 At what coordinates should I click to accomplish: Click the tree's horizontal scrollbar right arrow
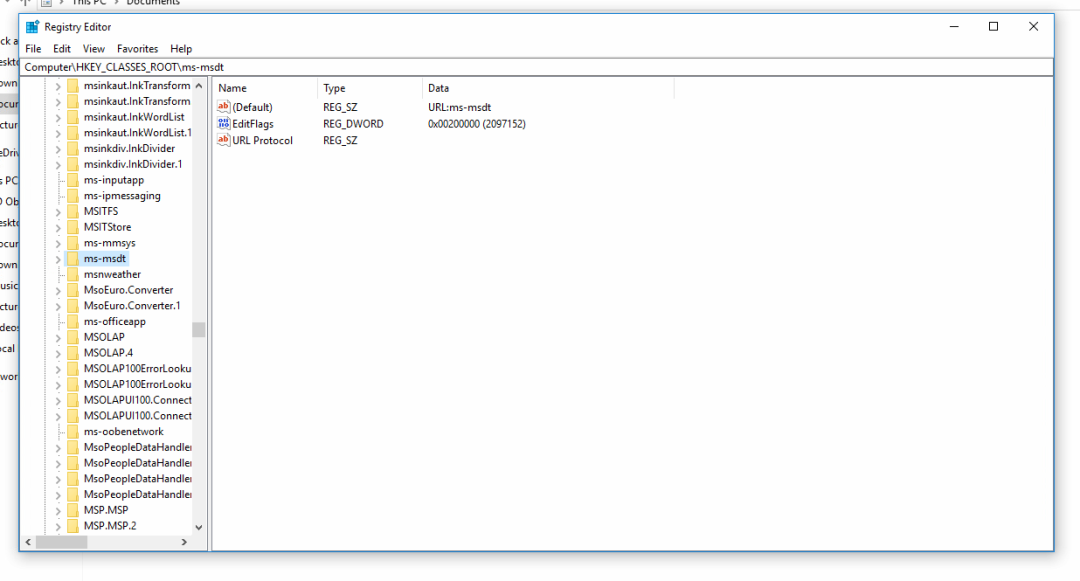184,542
